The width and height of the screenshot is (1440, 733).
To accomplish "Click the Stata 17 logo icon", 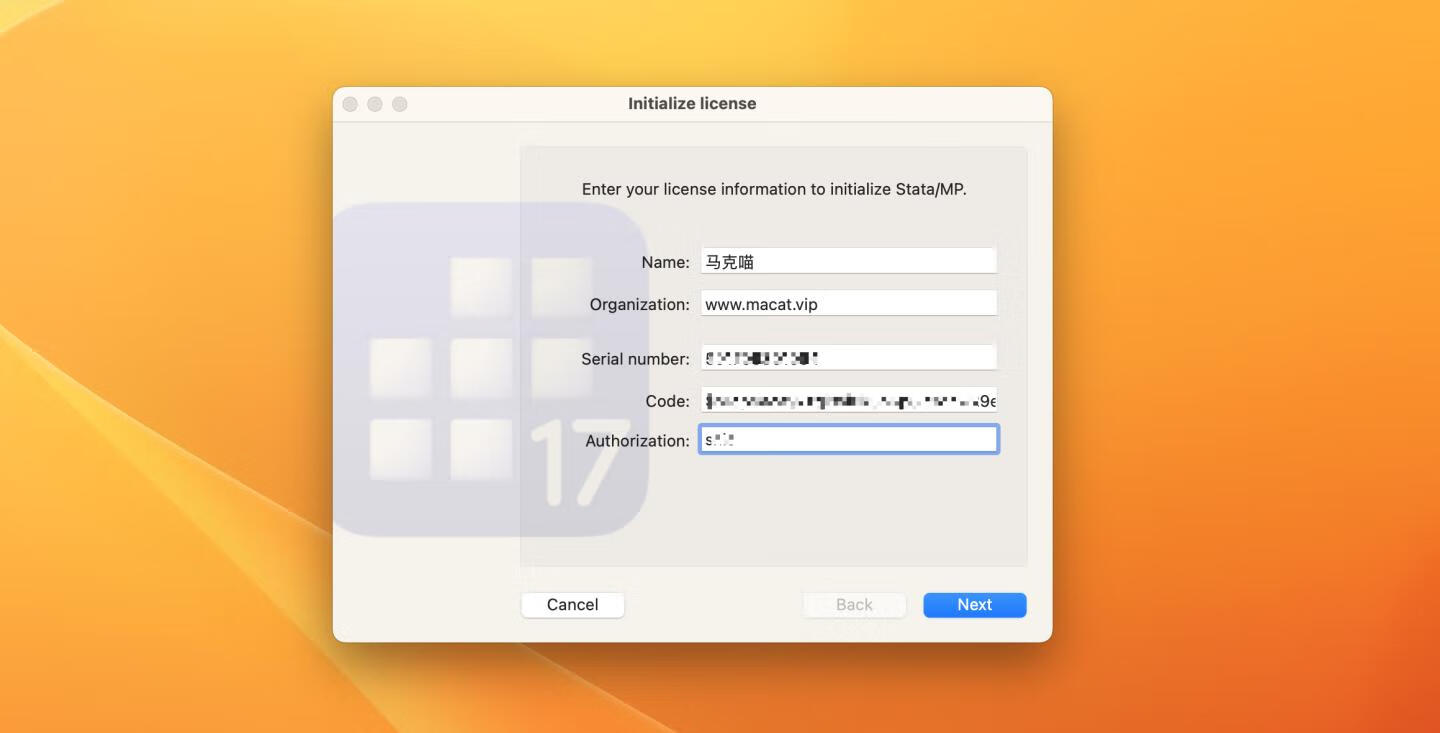I will (x=490, y=369).
